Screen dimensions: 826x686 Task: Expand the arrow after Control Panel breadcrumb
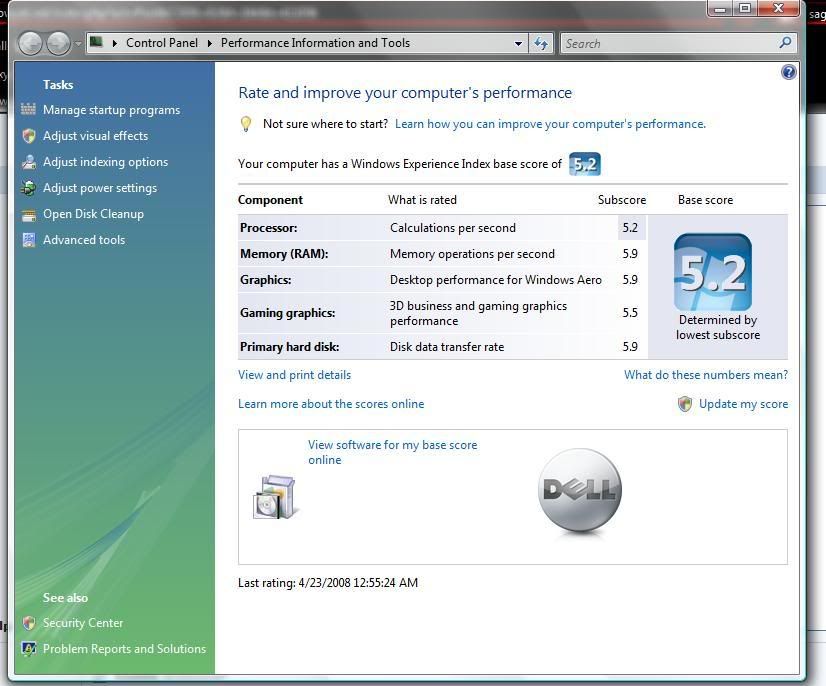click(210, 43)
